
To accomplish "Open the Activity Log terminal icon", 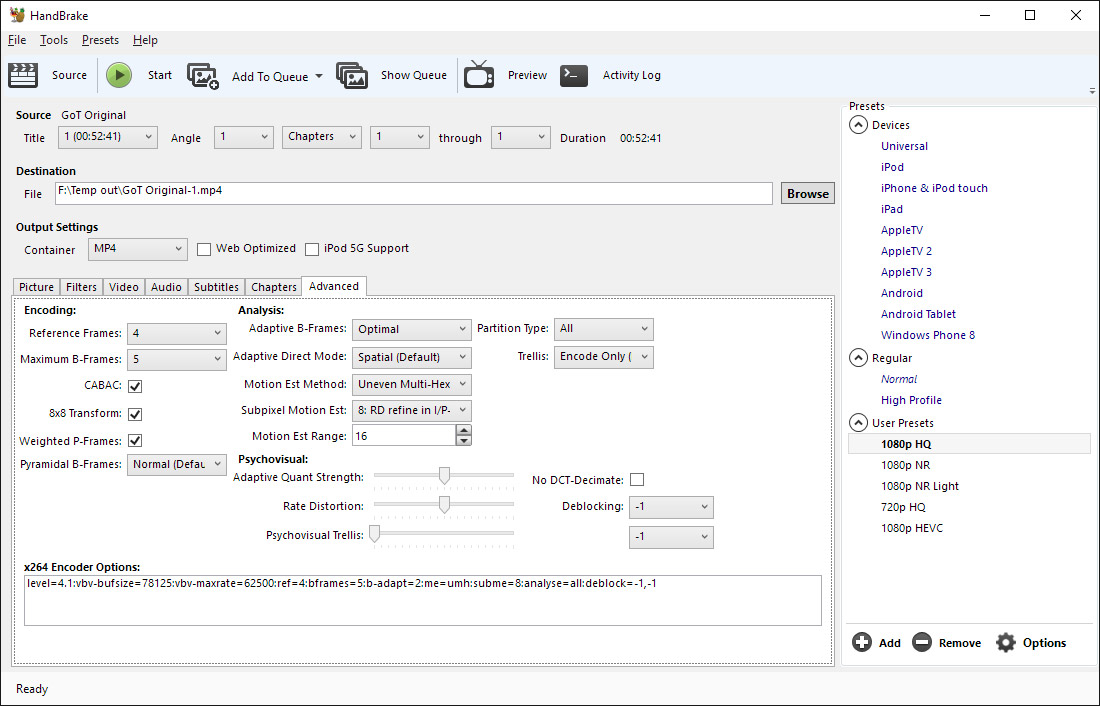I will 574,75.
